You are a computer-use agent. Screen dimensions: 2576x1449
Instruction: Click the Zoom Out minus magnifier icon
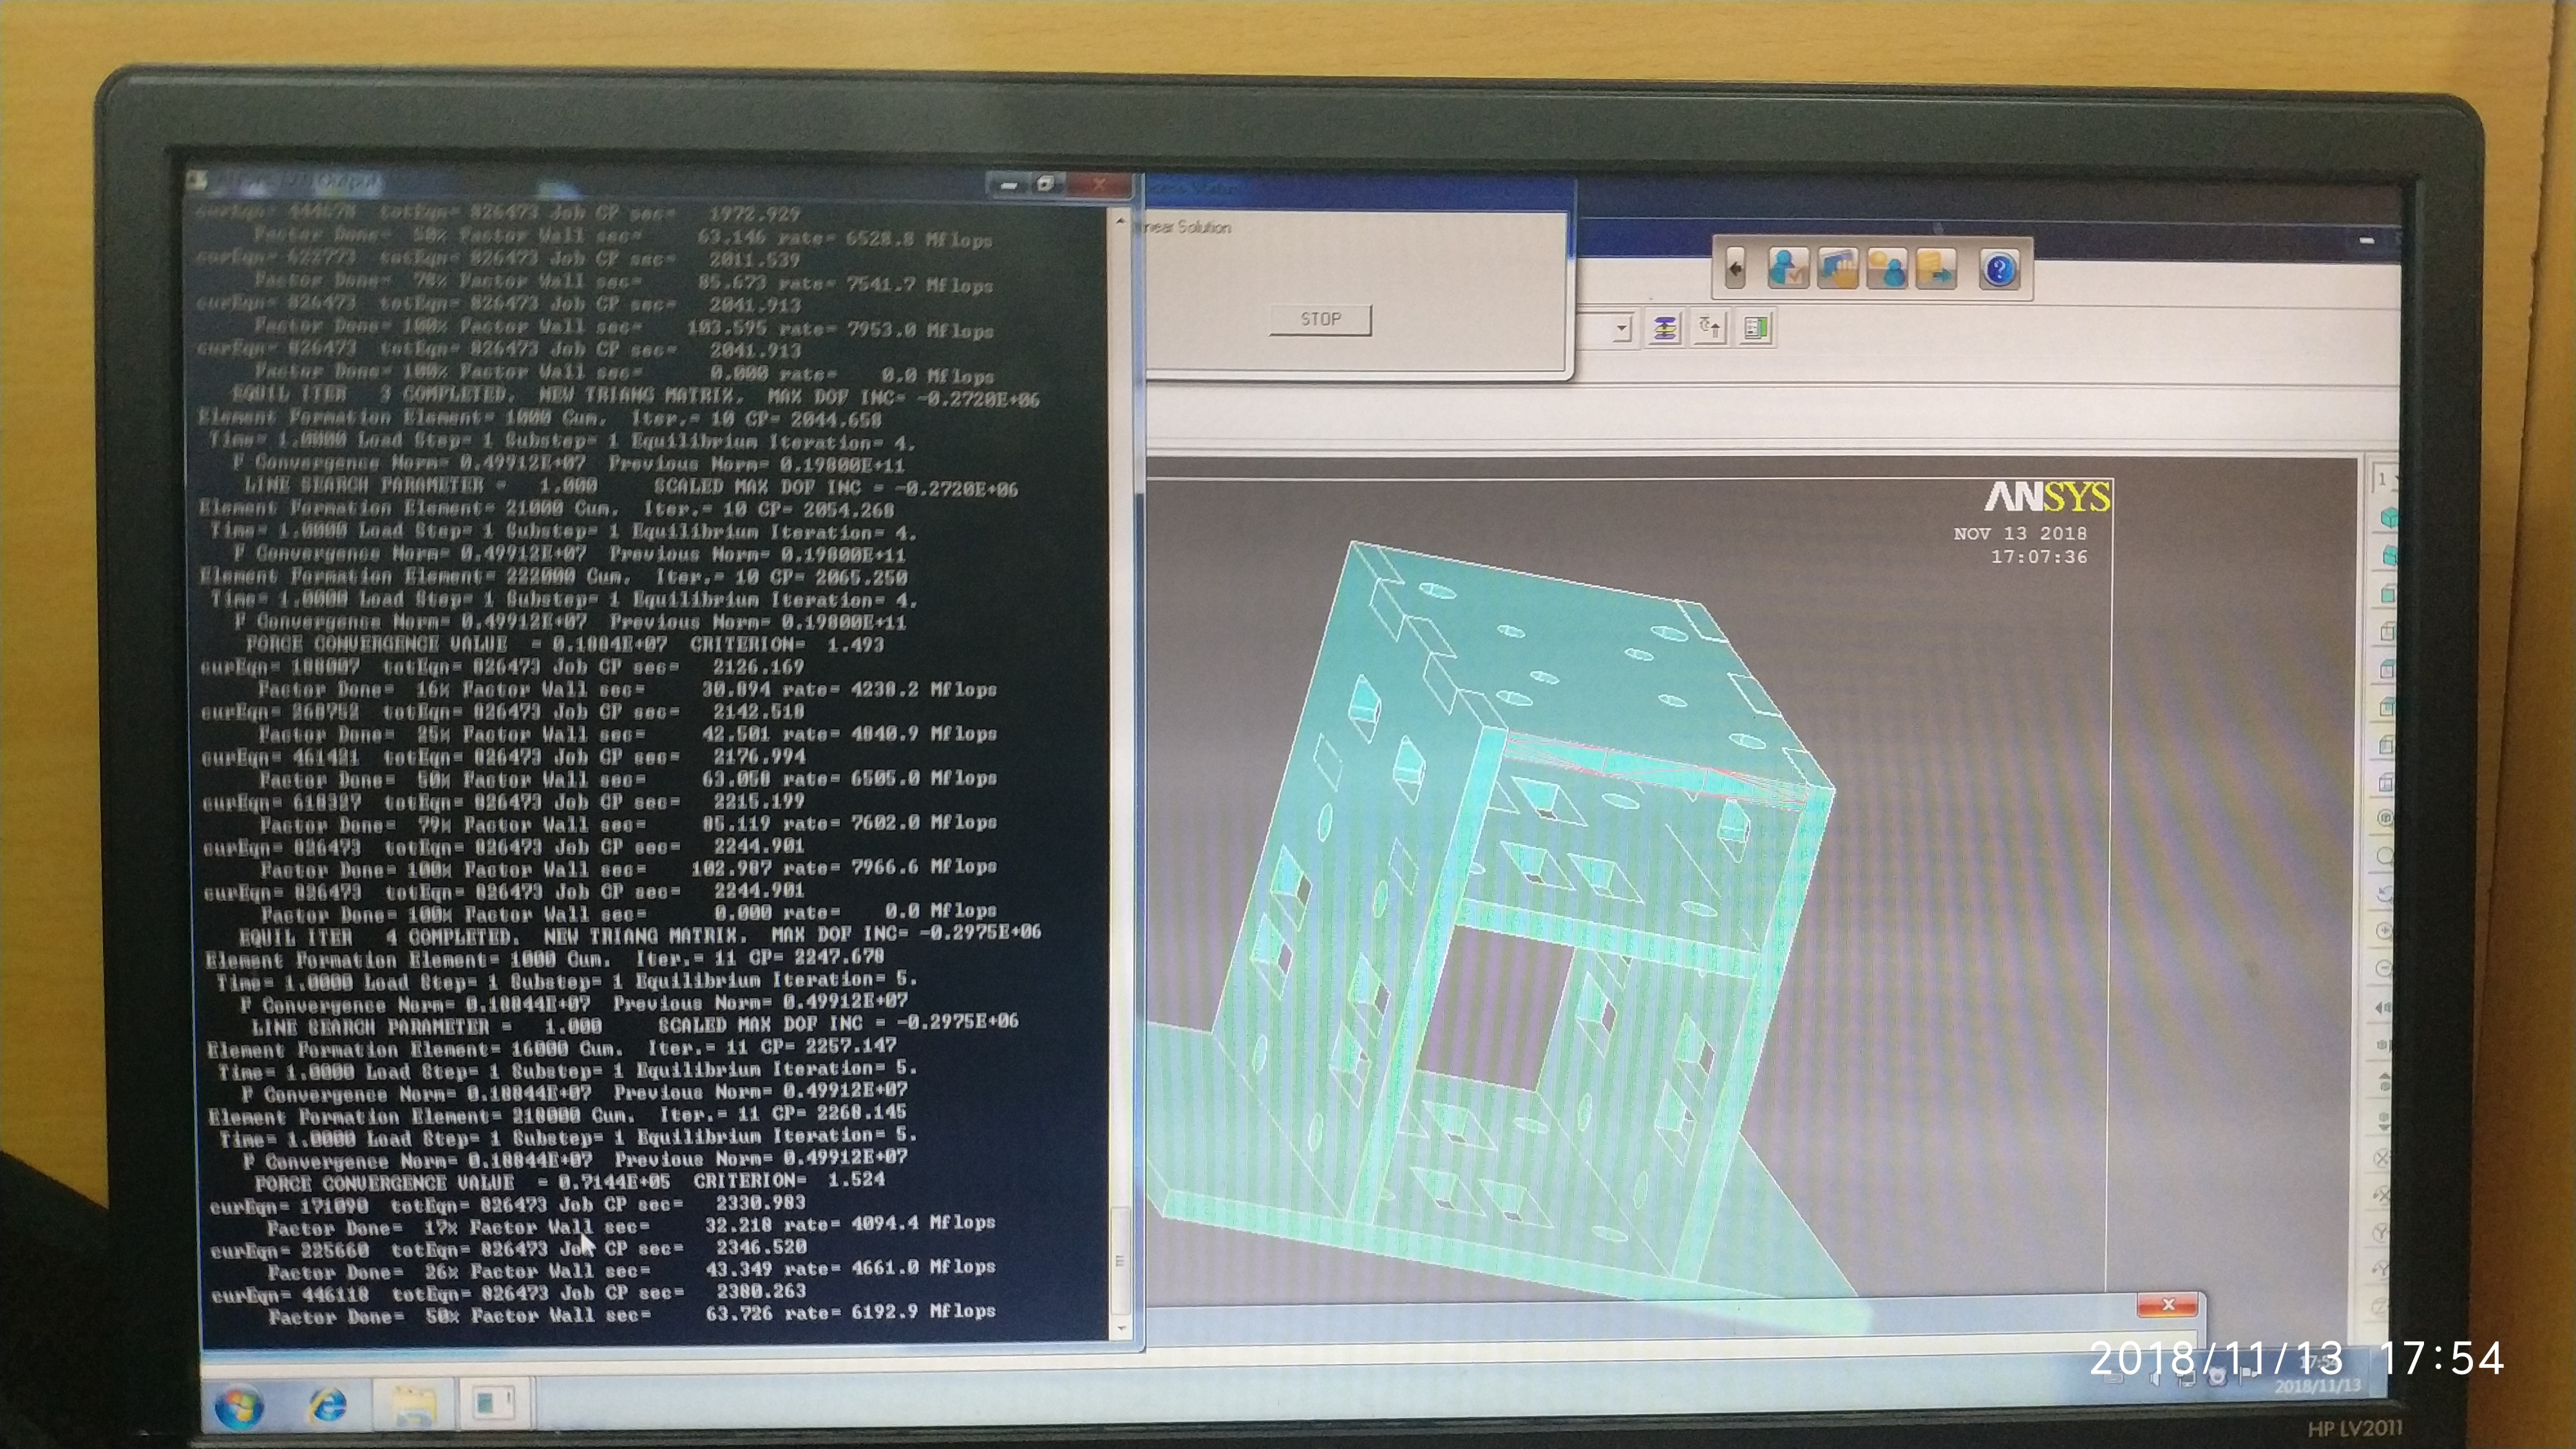tap(2384, 969)
